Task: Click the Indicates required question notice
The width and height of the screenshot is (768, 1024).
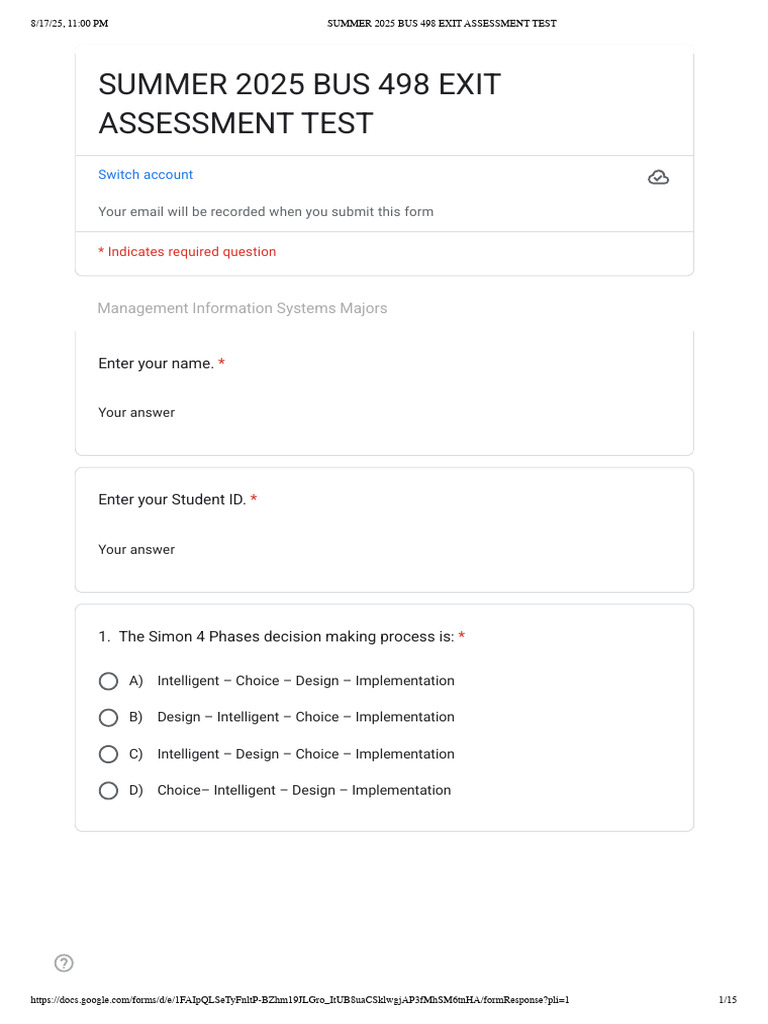Action: tap(187, 251)
